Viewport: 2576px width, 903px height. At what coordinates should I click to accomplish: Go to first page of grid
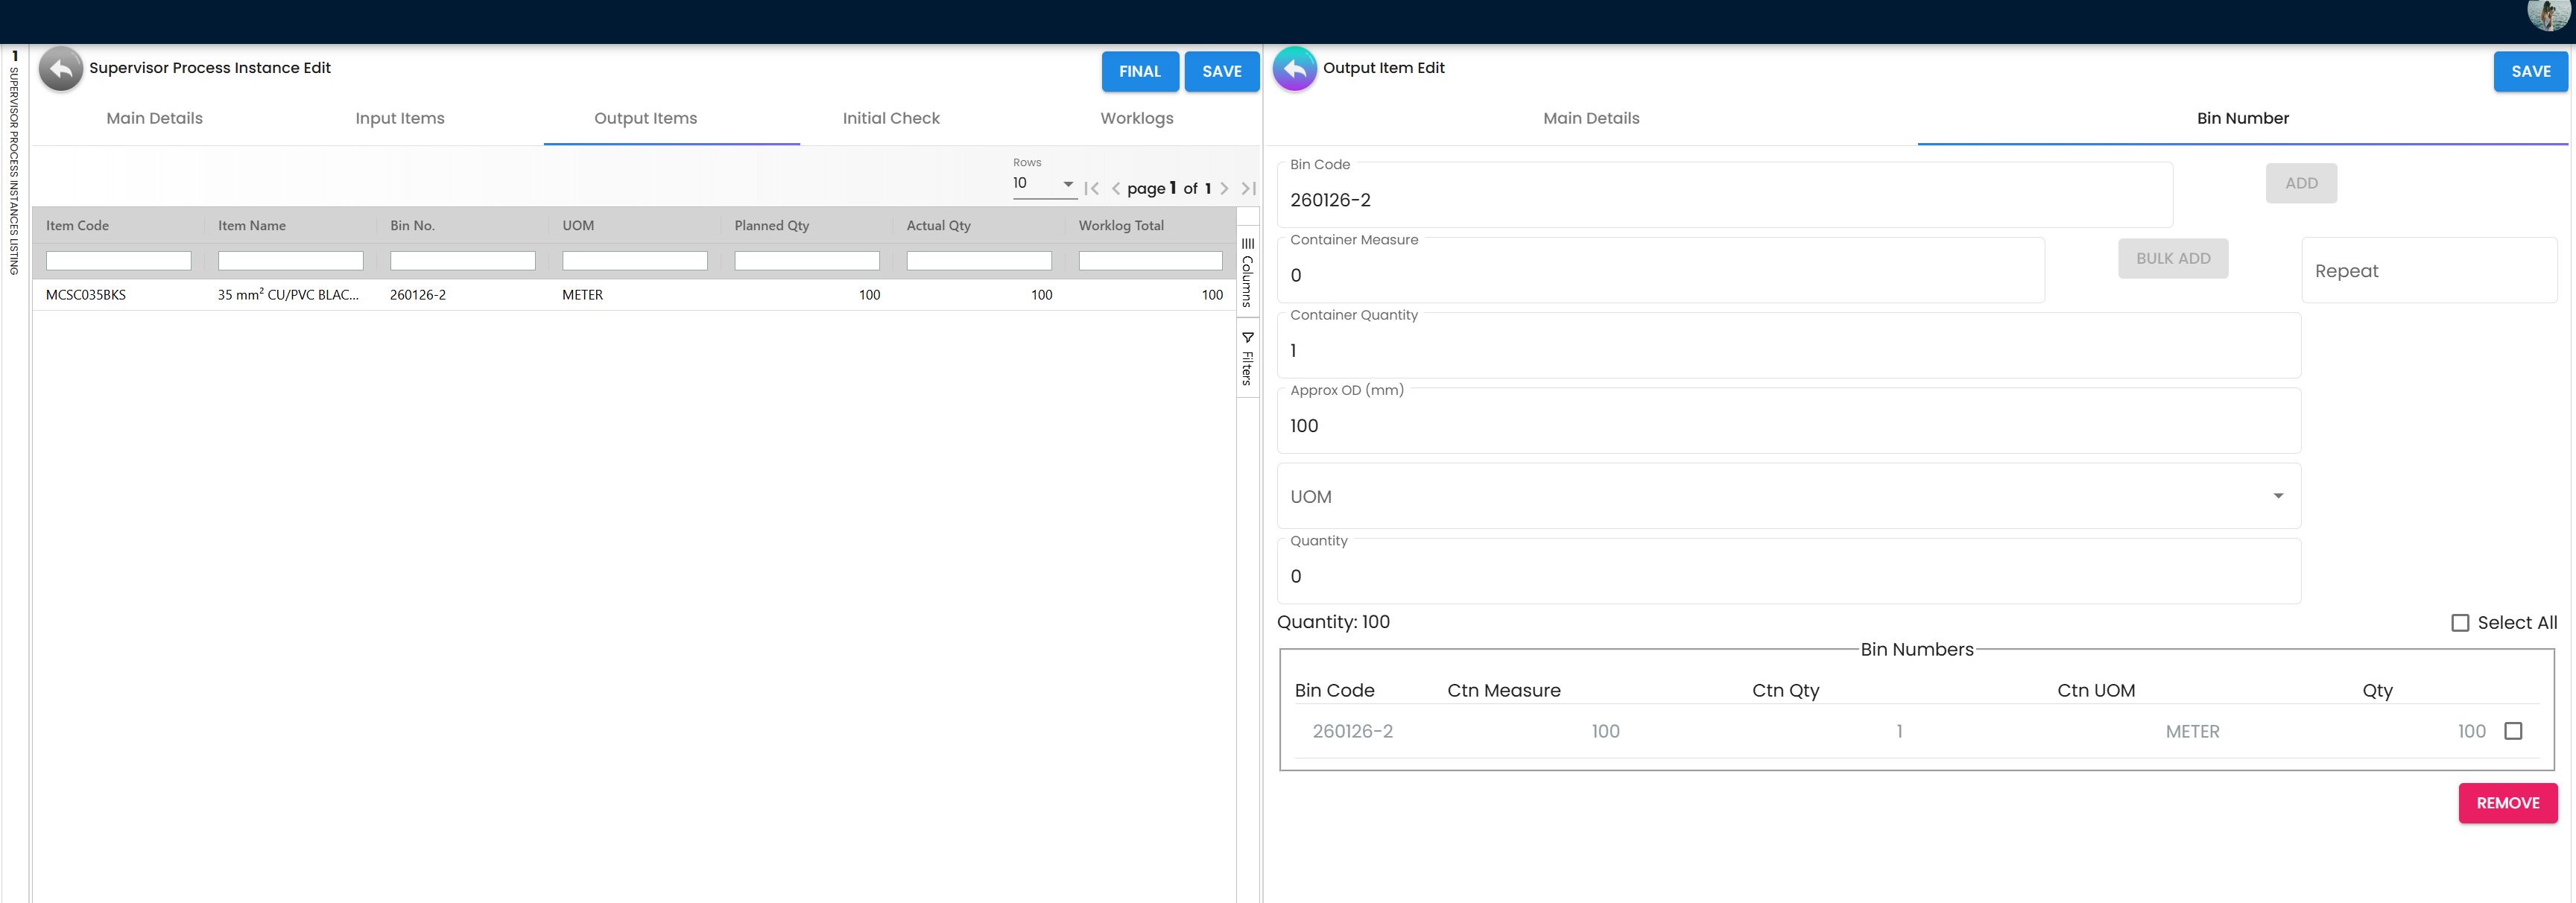(x=1091, y=188)
